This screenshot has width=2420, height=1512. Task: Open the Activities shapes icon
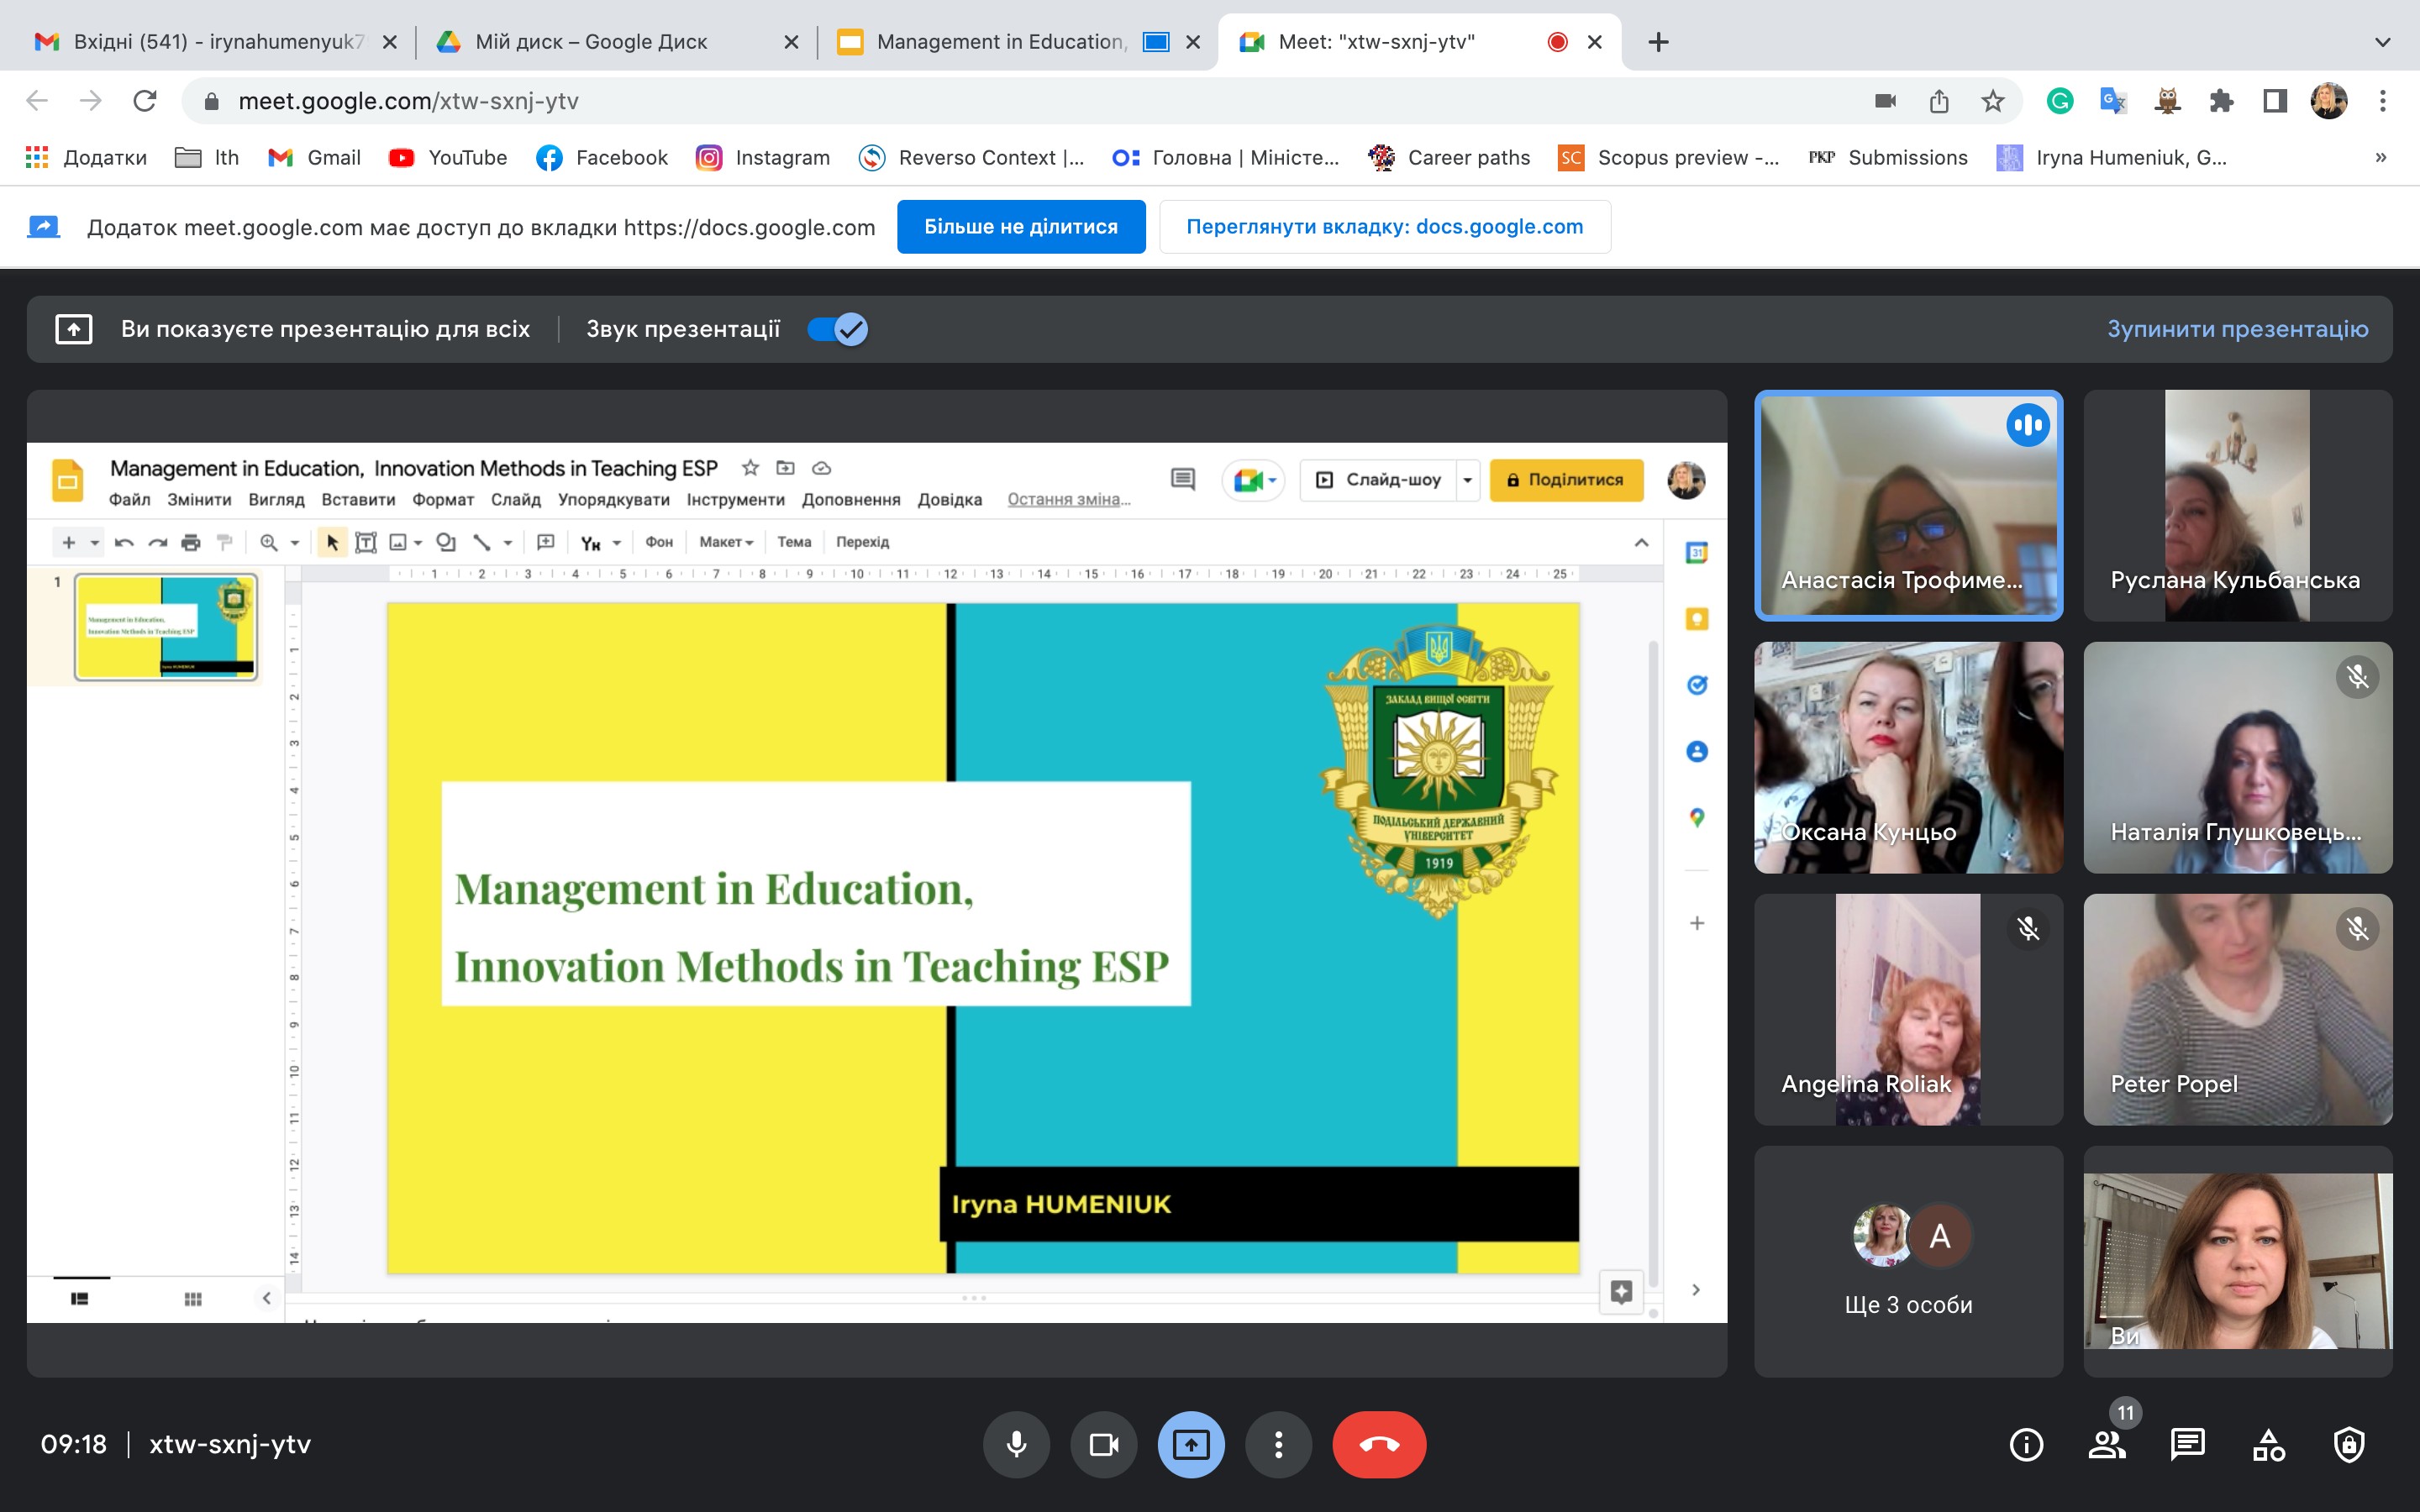(2268, 1444)
